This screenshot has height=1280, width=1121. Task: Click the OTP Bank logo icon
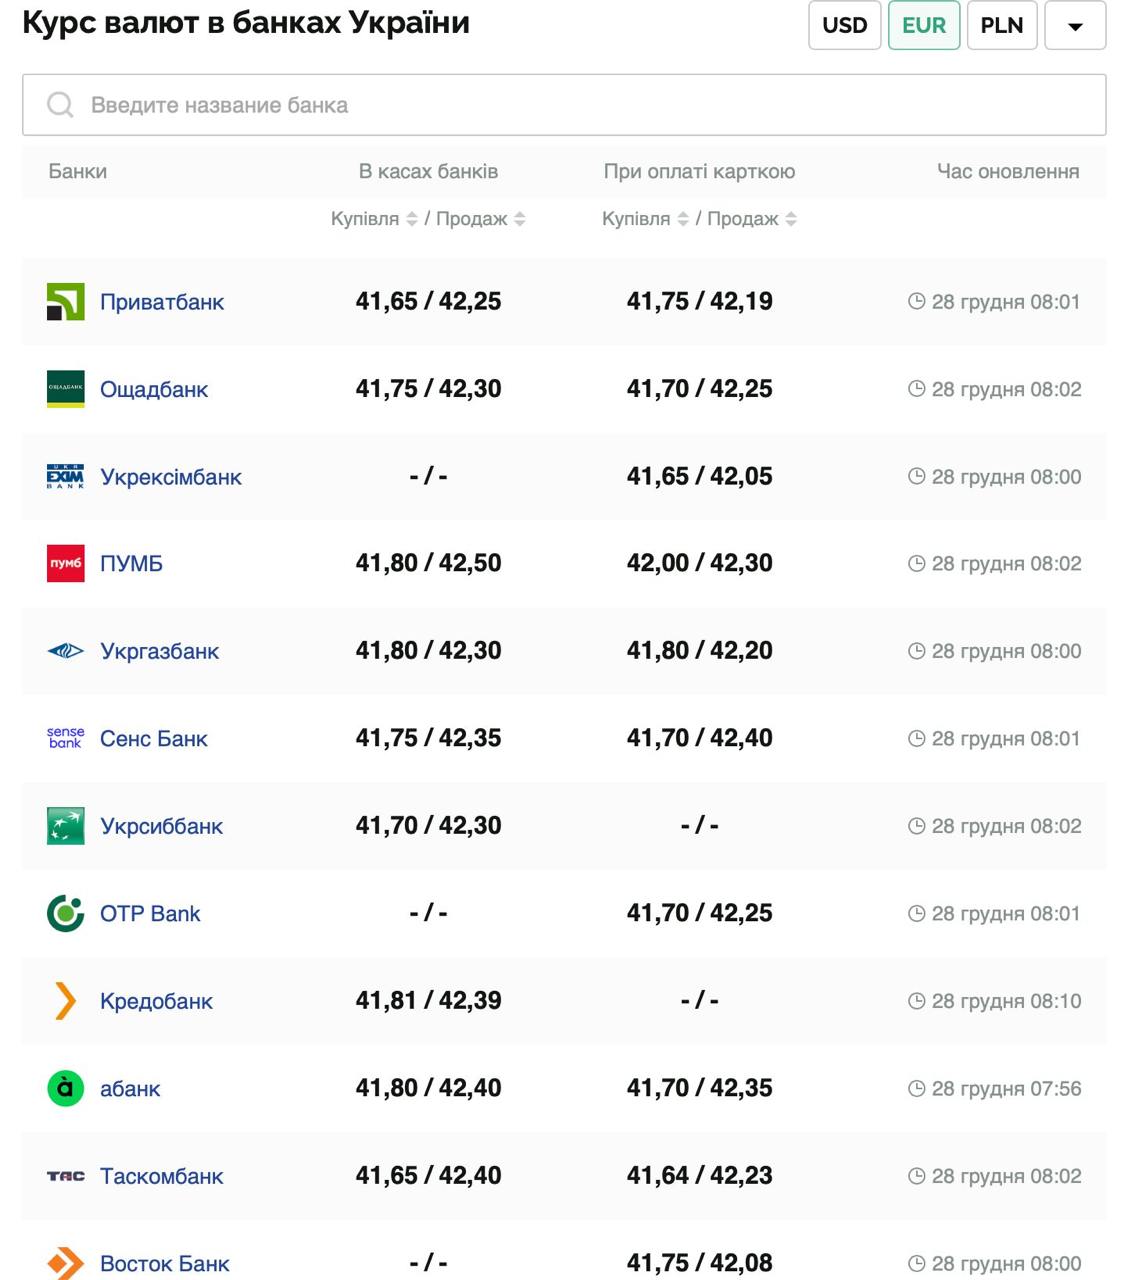pos(65,914)
